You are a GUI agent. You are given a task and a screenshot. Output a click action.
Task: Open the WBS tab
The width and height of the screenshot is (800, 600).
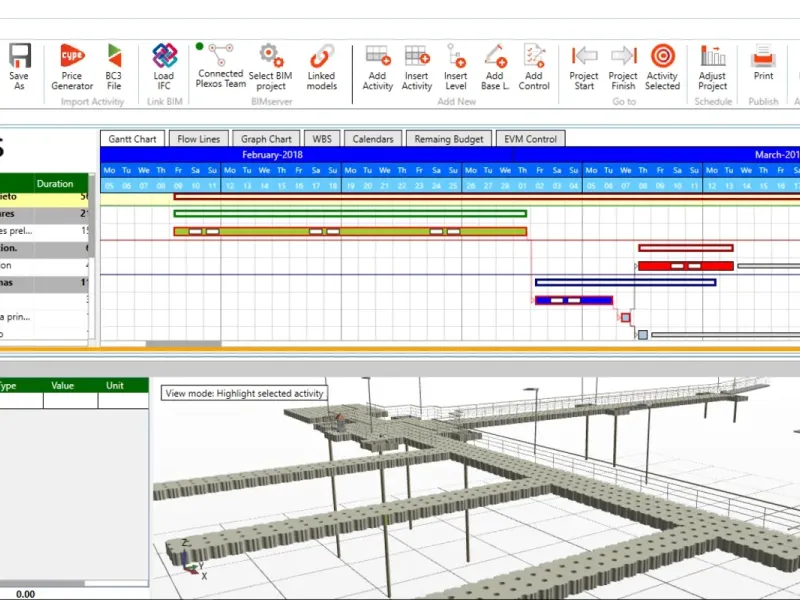pos(322,139)
